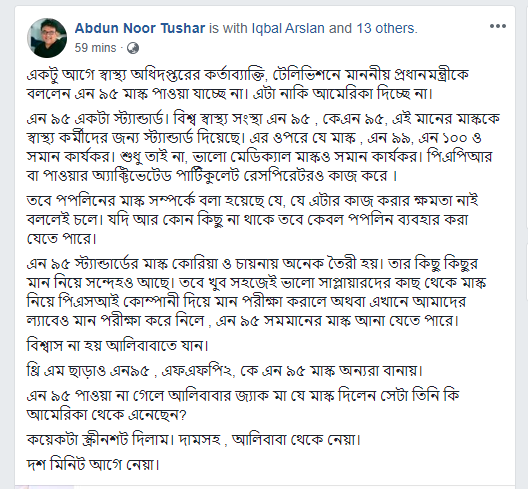
Task: Open the post via '59 mins' timestamp
Action: click(x=95, y=48)
